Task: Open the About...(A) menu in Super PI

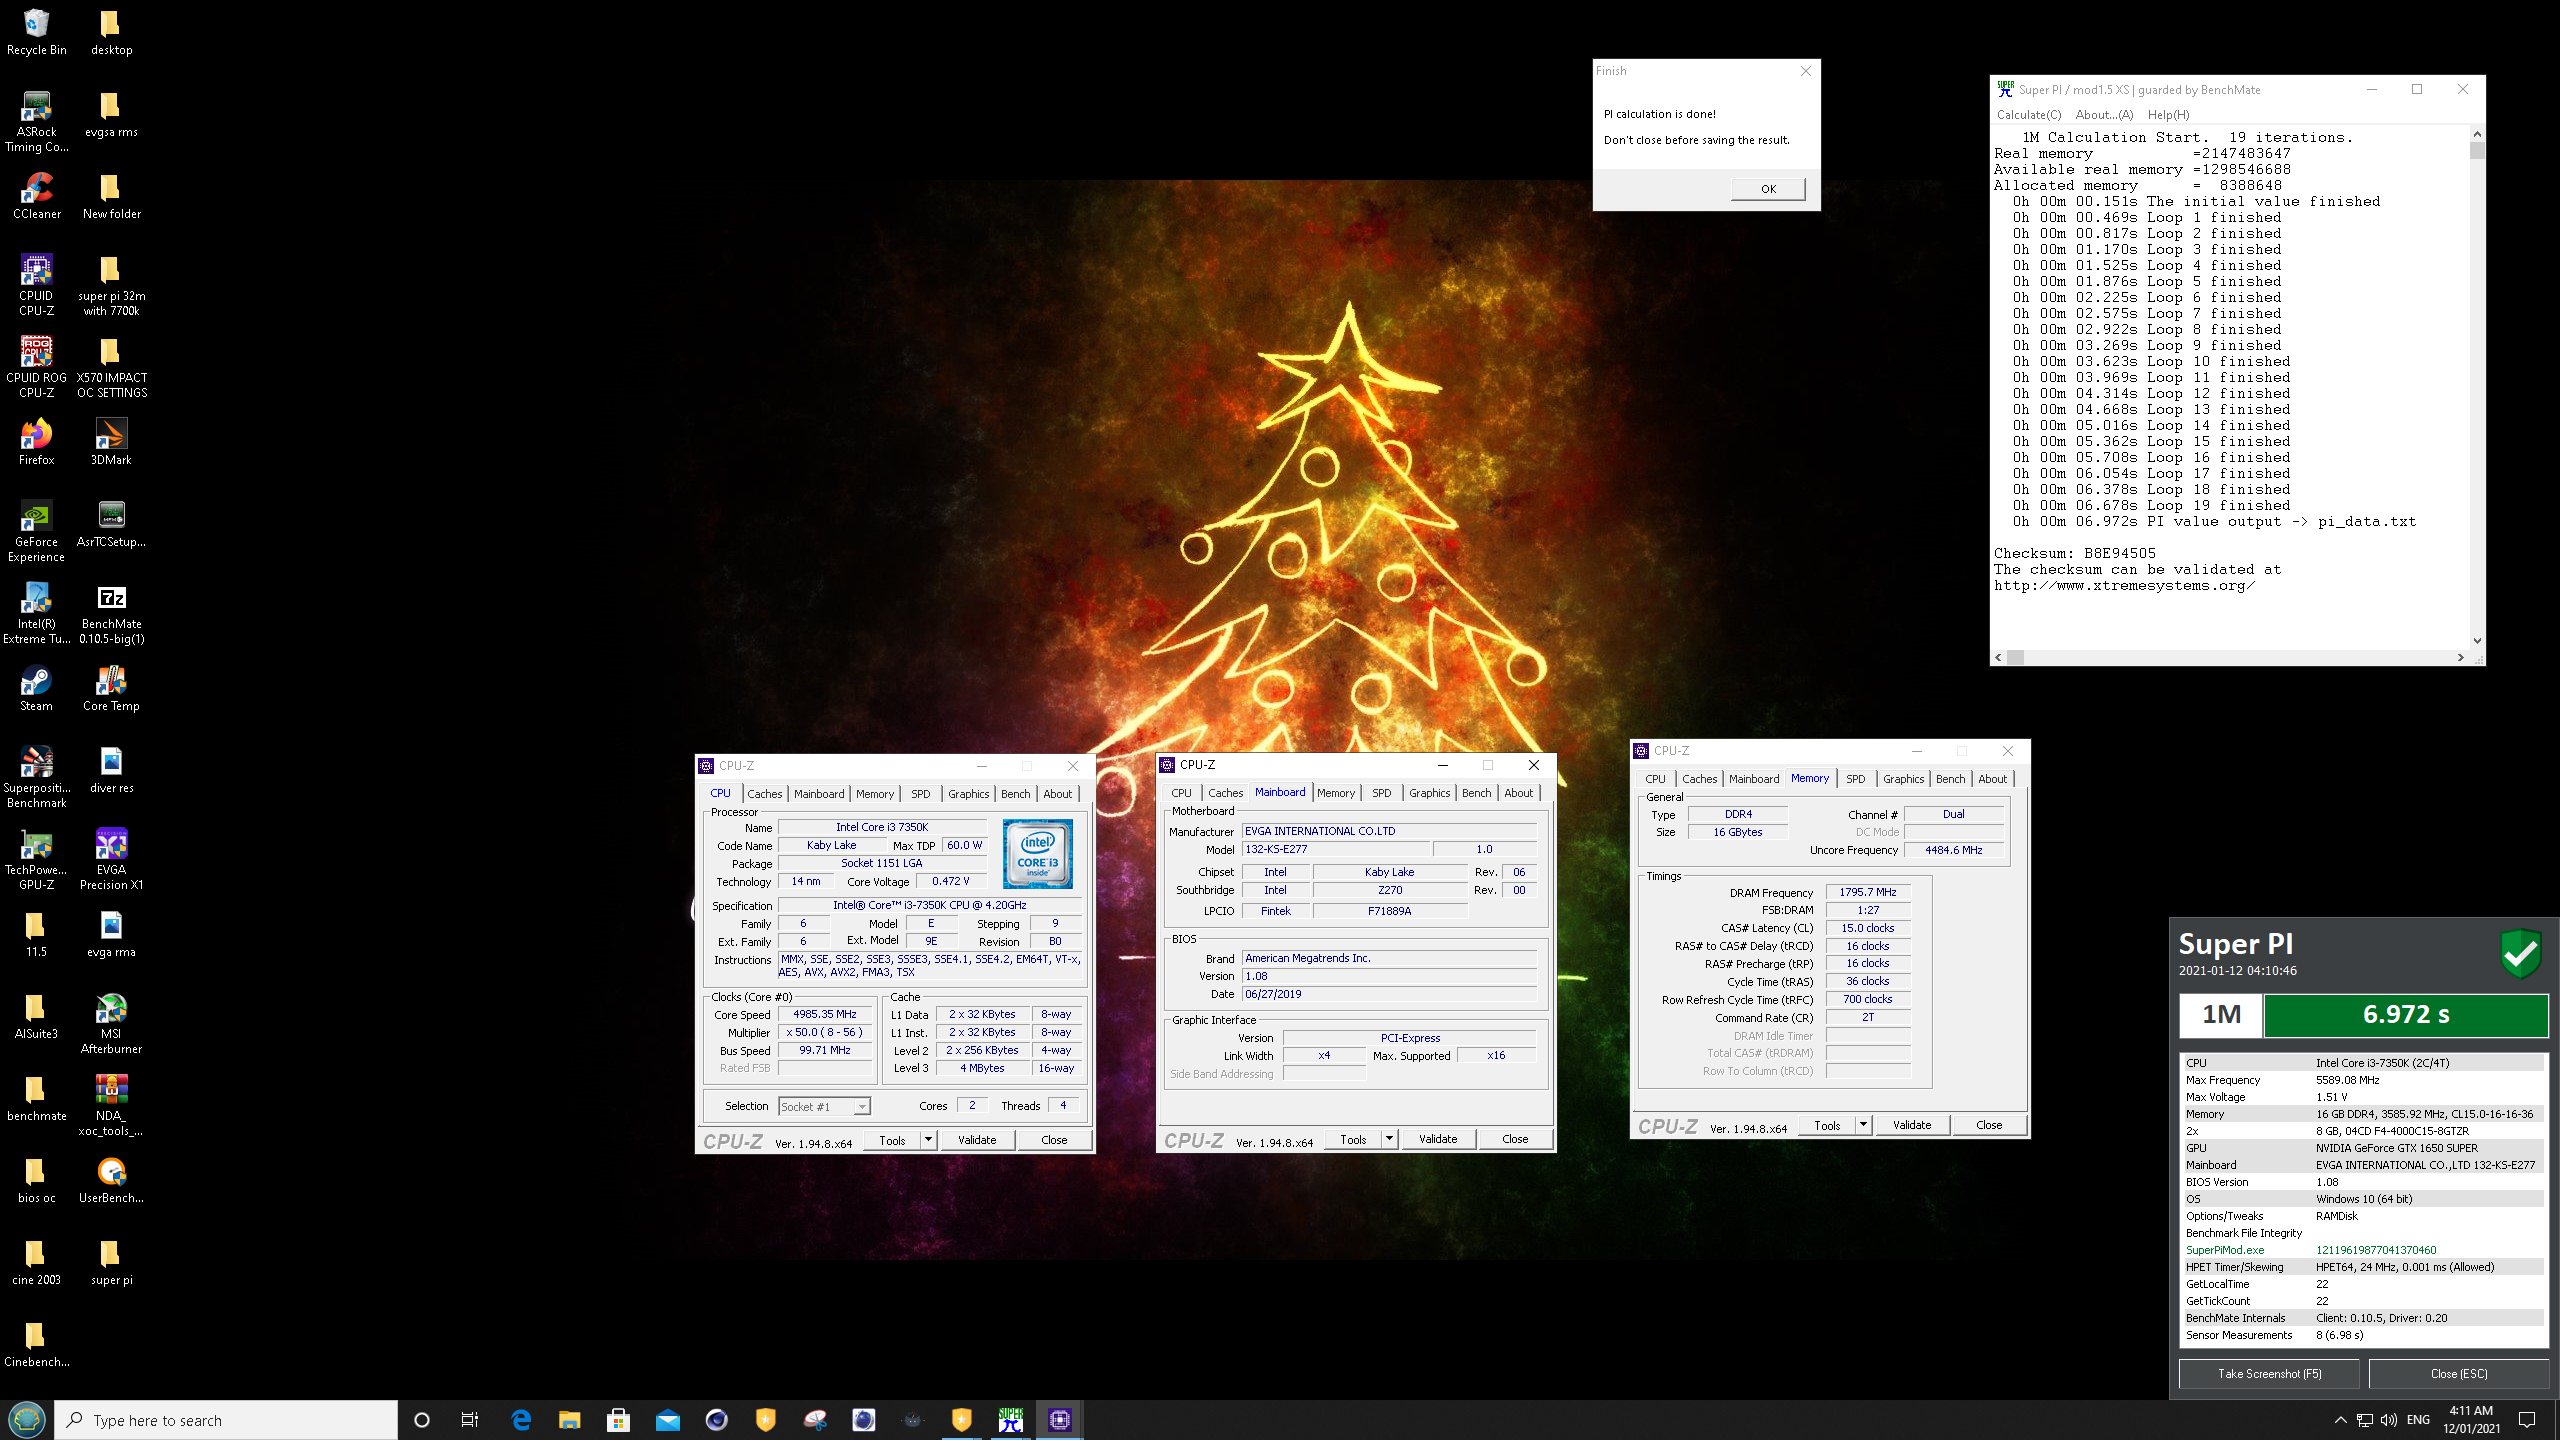Action: point(2104,114)
